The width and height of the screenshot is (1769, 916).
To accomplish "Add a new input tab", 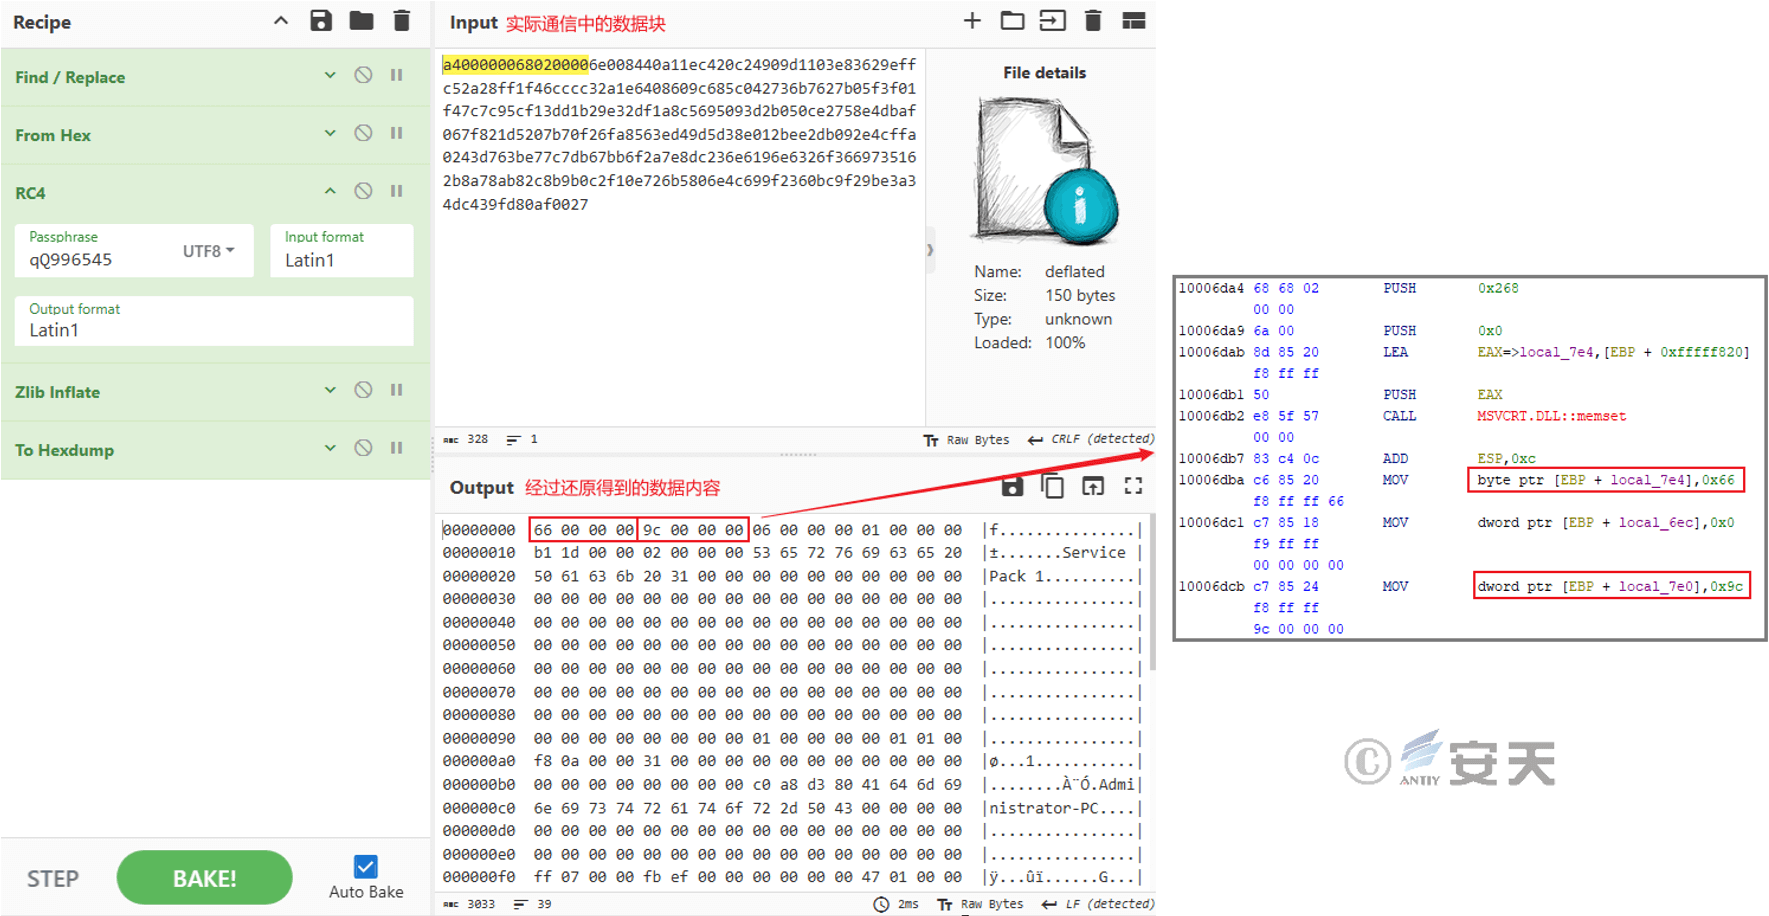I will coord(972,21).
